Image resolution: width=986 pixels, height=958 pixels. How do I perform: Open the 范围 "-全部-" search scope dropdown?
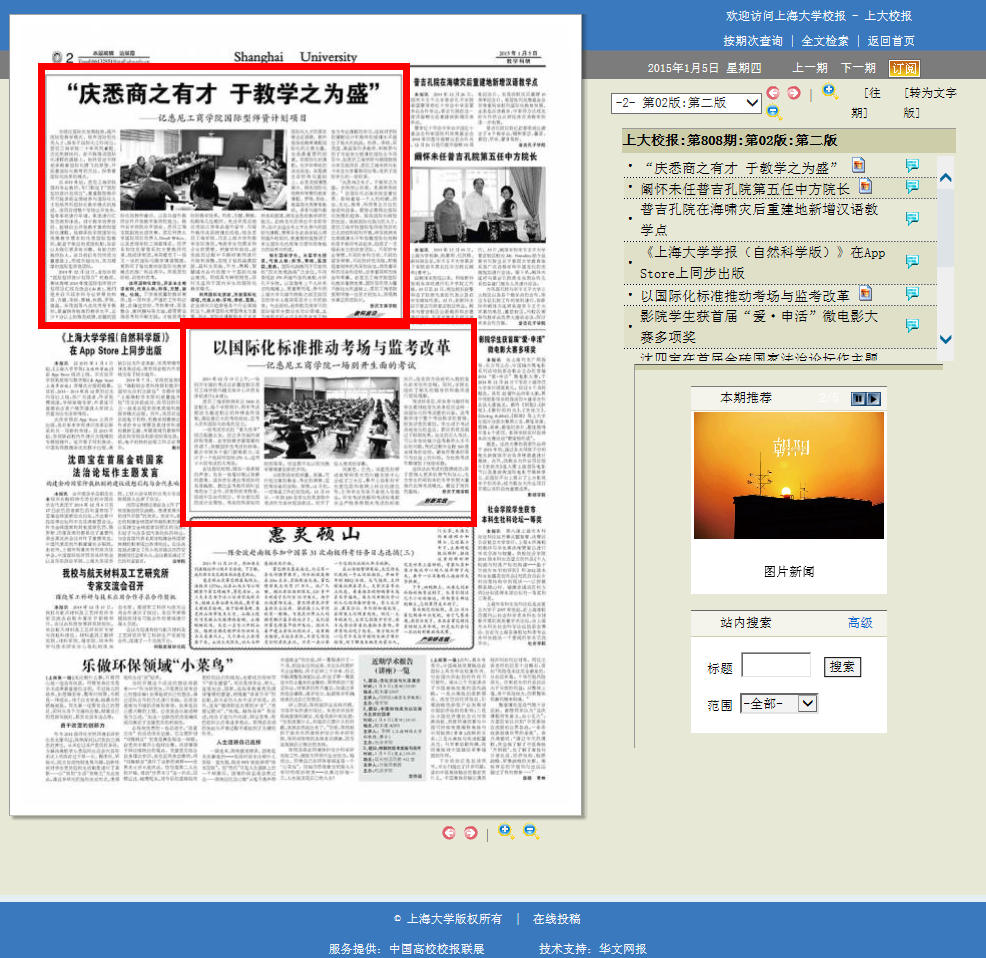point(779,703)
